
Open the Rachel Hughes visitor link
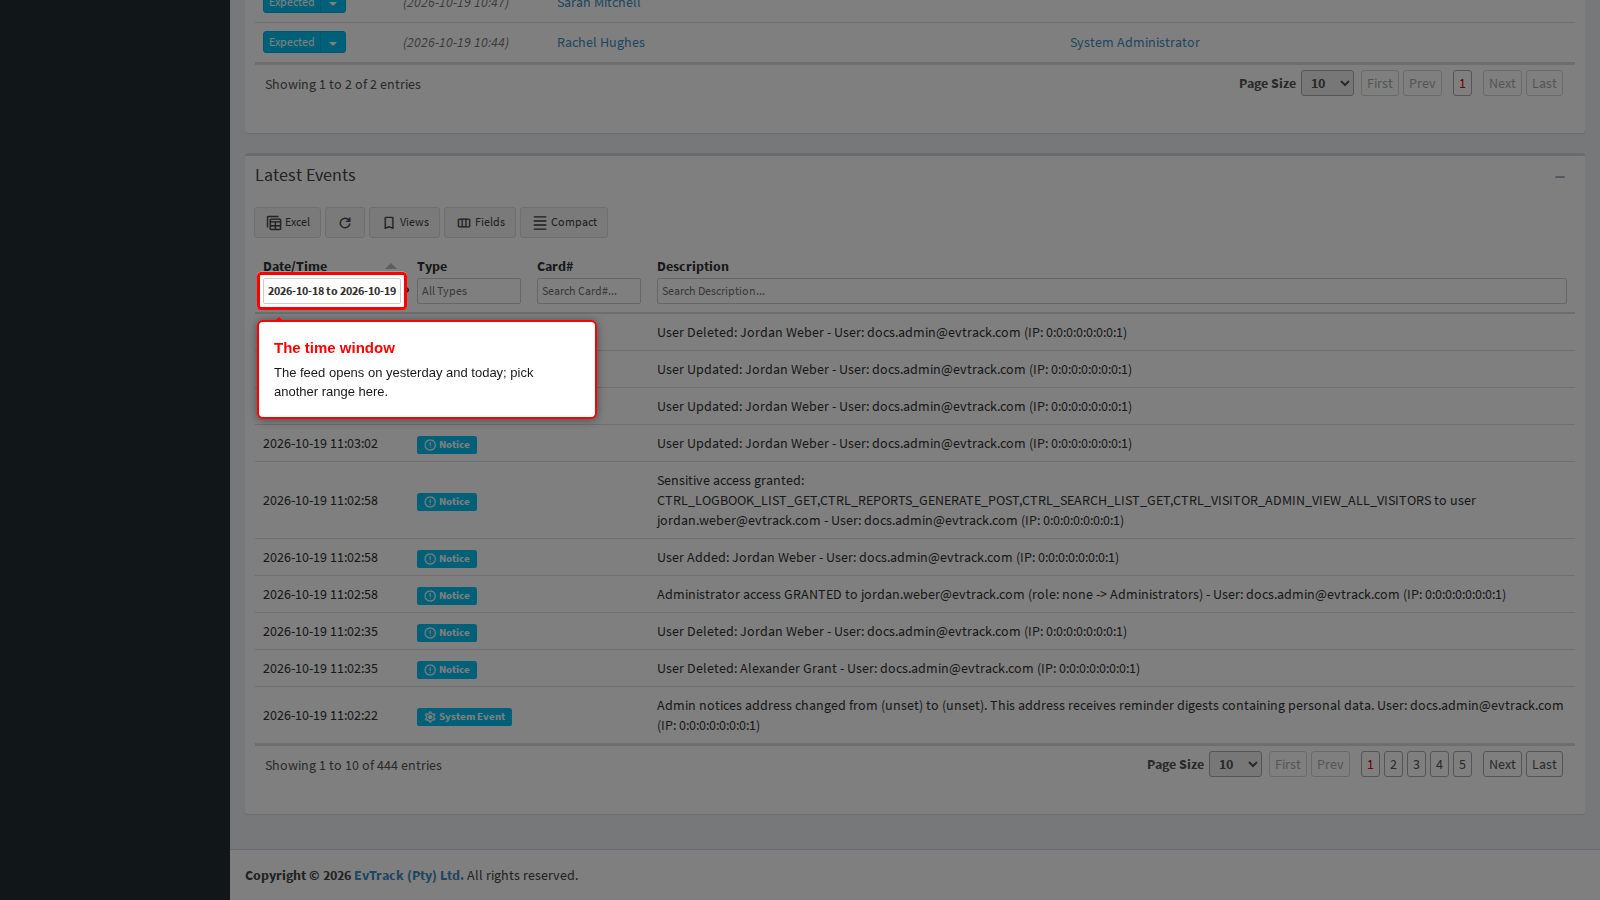[x=601, y=43]
